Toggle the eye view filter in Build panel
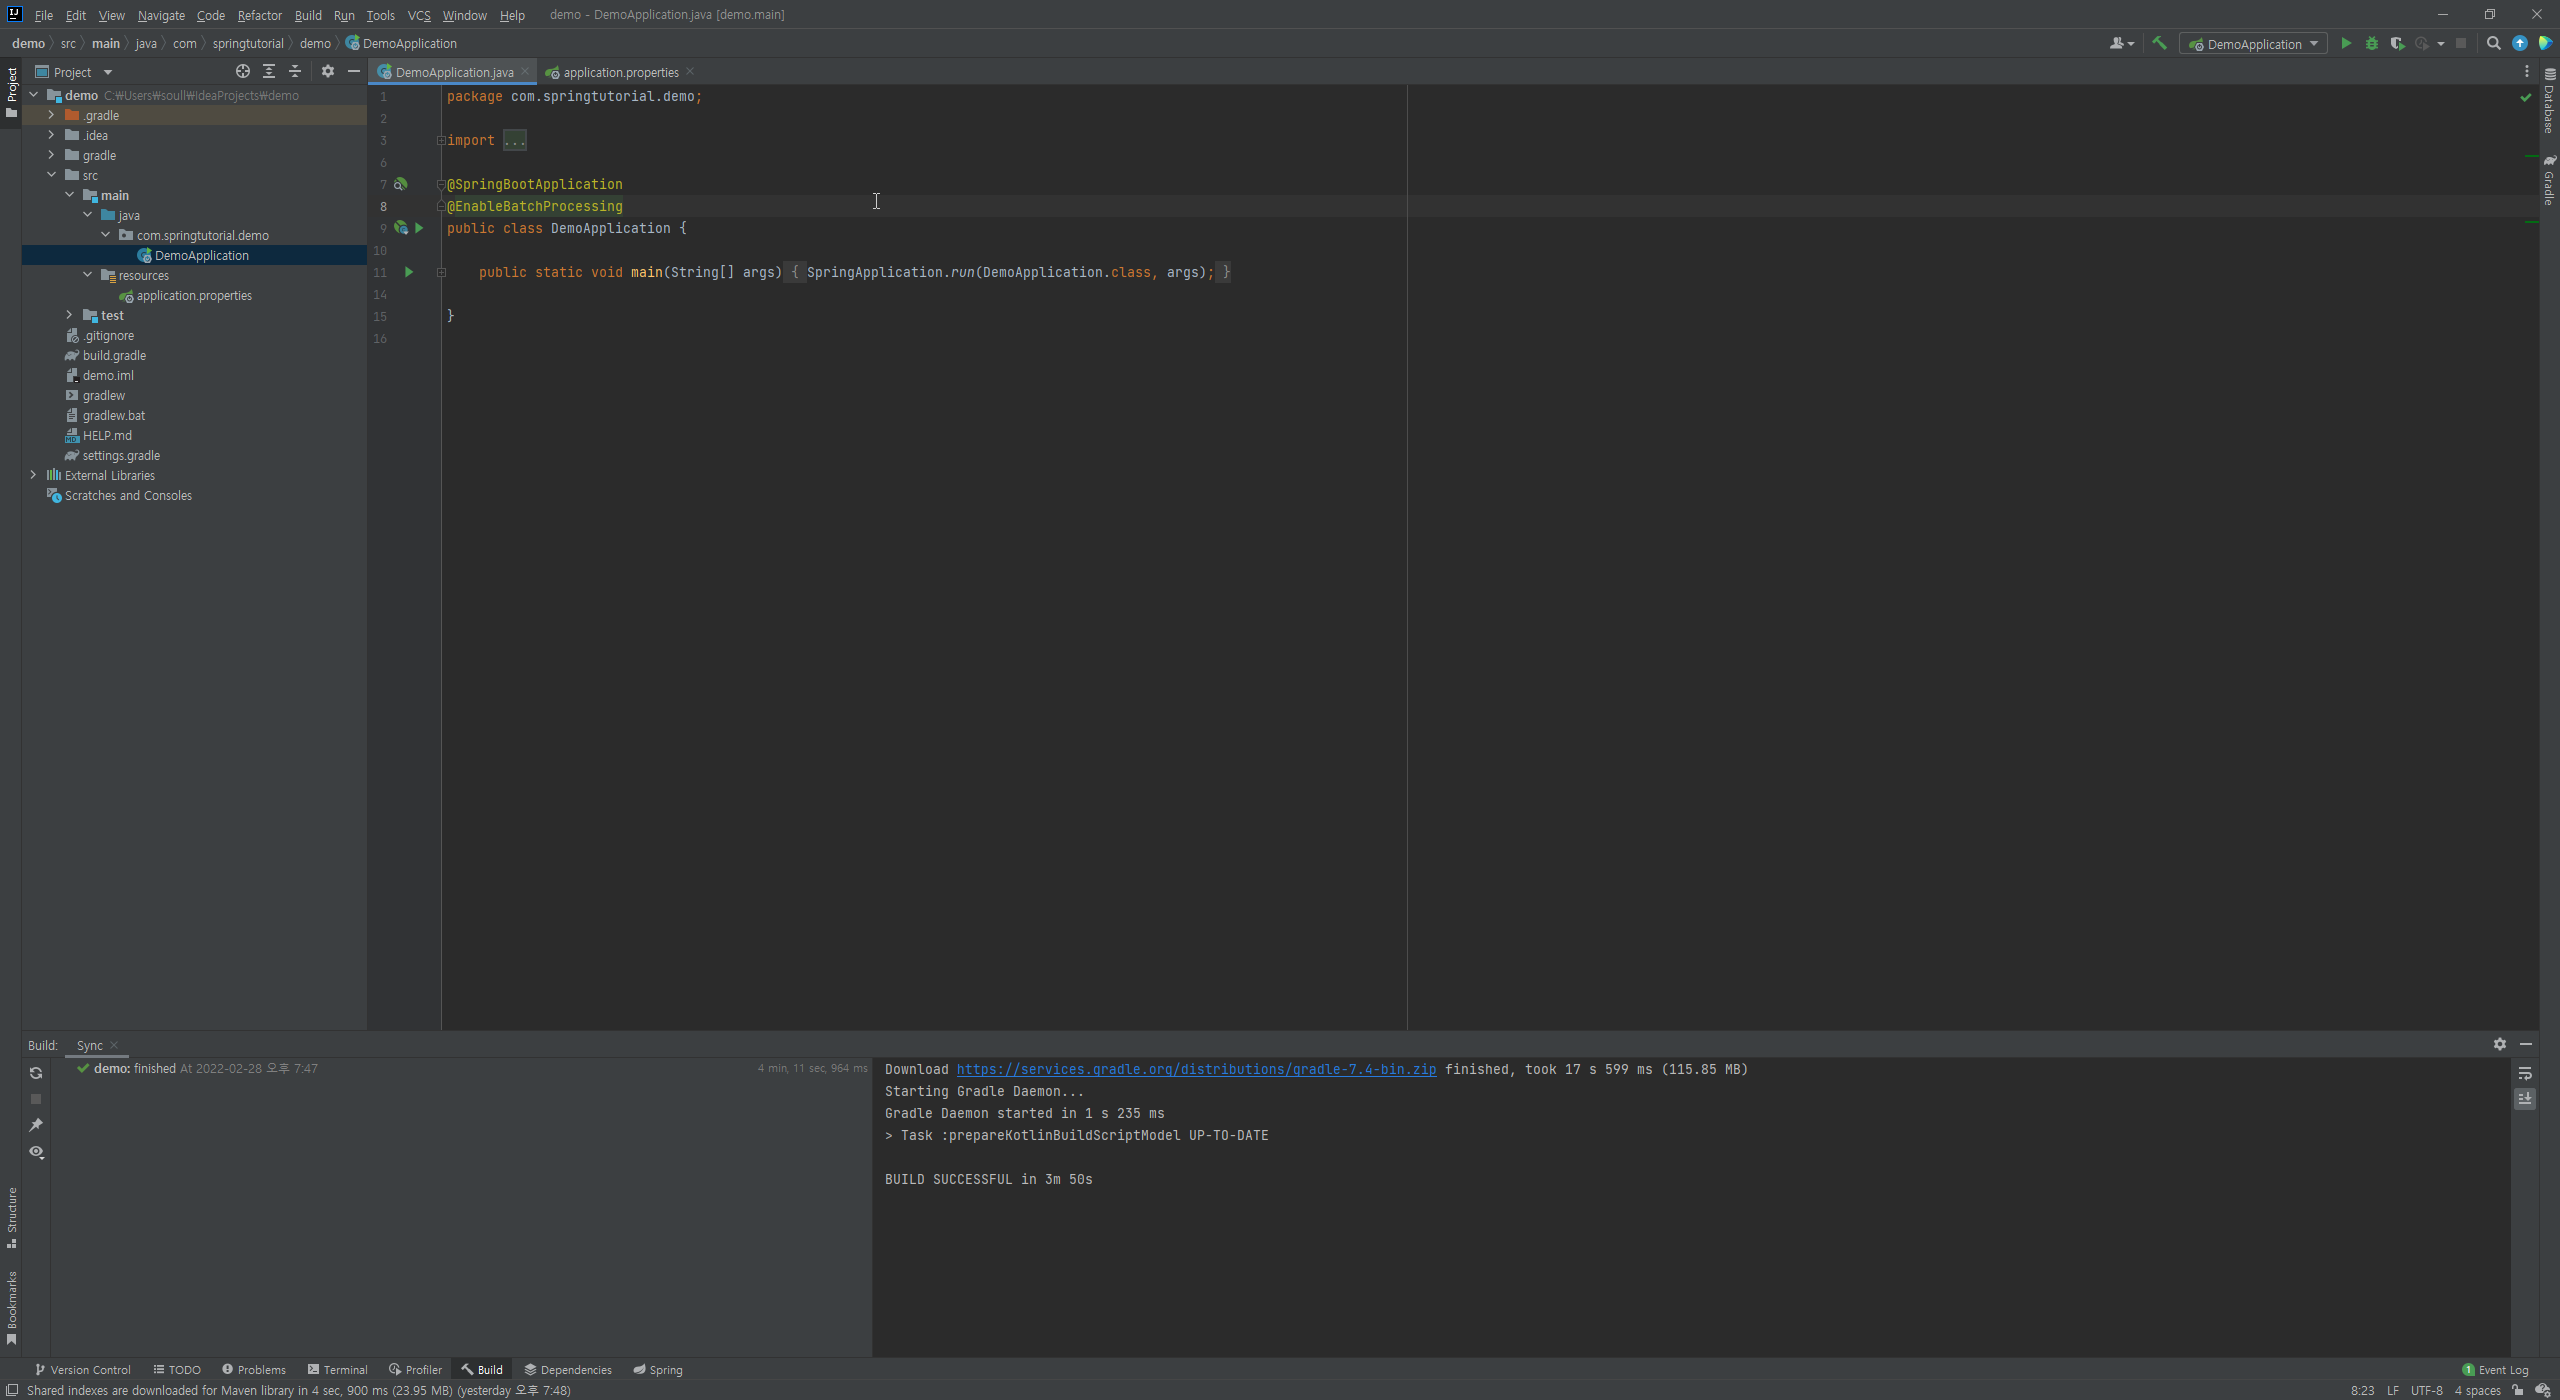 pos(36,1152)
